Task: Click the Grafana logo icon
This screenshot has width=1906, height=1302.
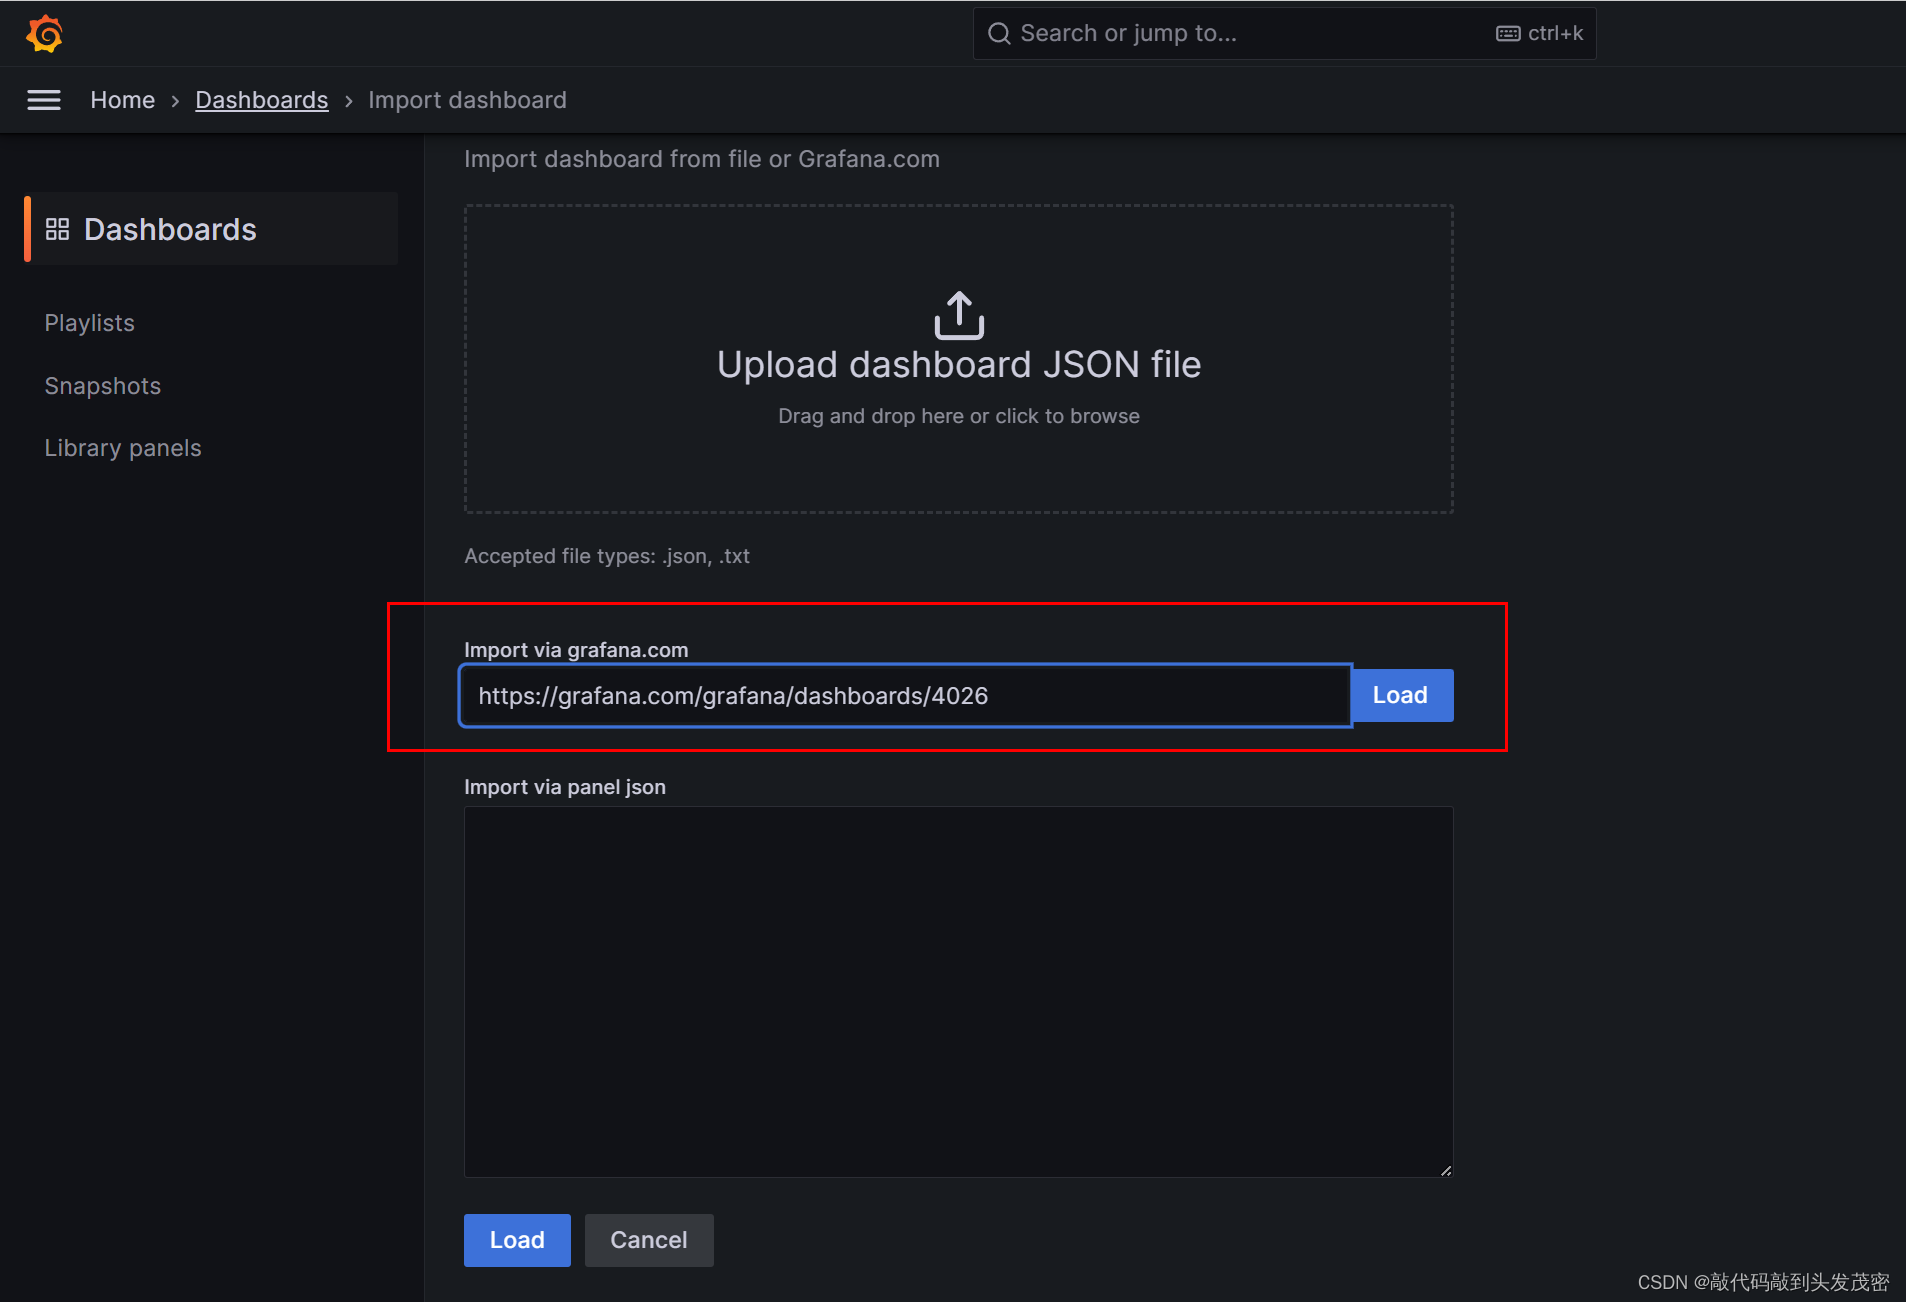Action: pos(44,33)
